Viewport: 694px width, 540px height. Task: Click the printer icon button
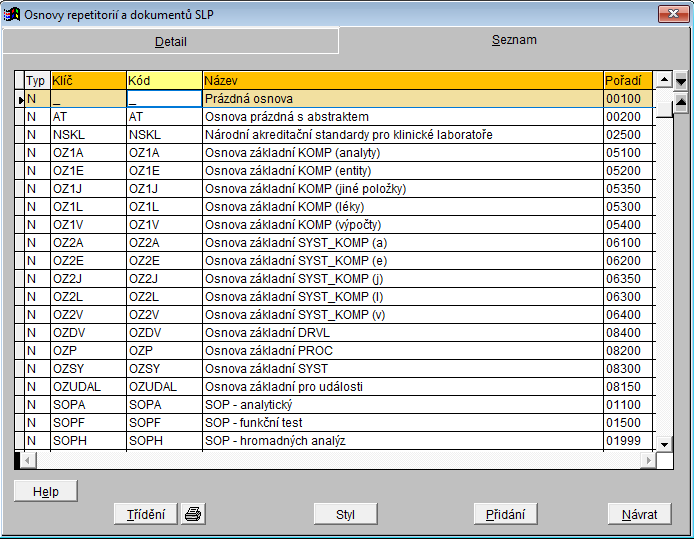click(193, 514)
